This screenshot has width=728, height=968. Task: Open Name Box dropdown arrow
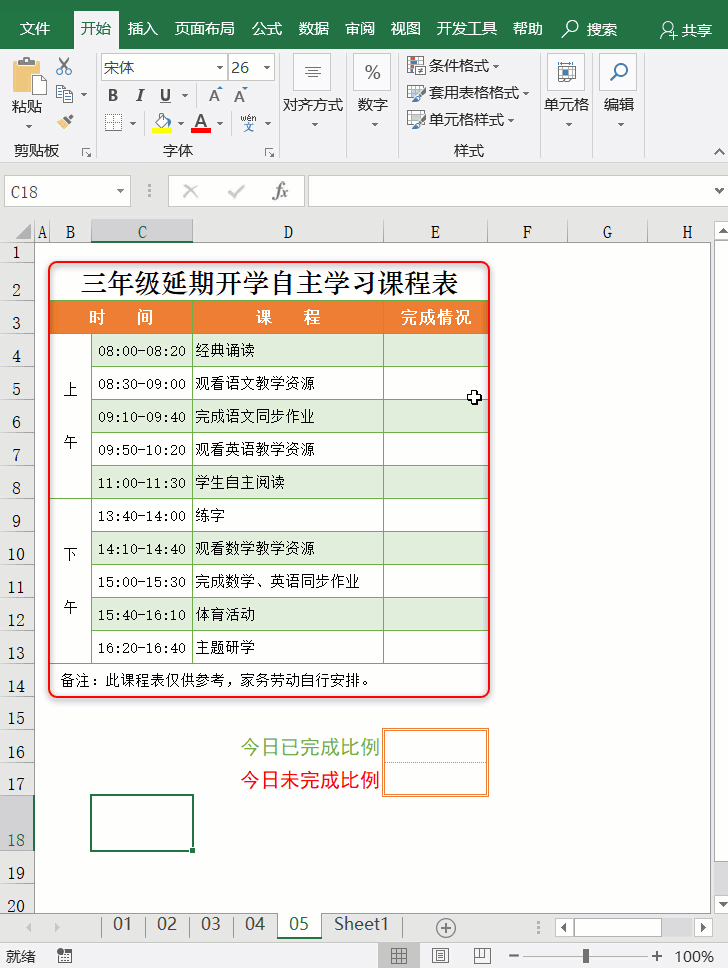[x=120, y=191]
